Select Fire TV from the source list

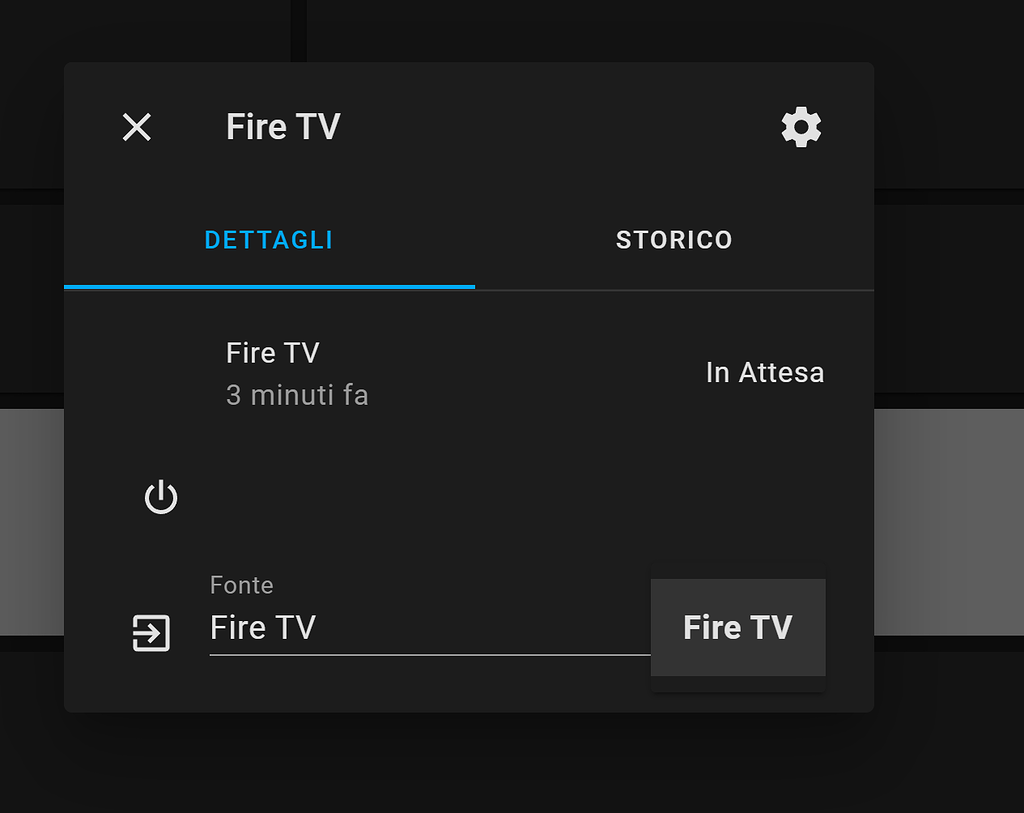tap(737, 628)
